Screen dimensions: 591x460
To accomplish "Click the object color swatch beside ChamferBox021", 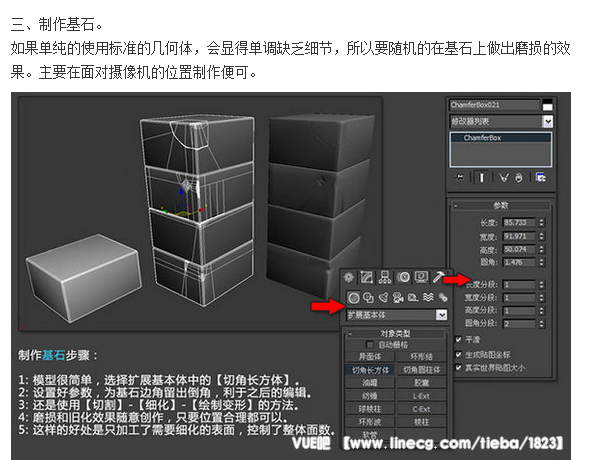I will click(x=547, y=105).
